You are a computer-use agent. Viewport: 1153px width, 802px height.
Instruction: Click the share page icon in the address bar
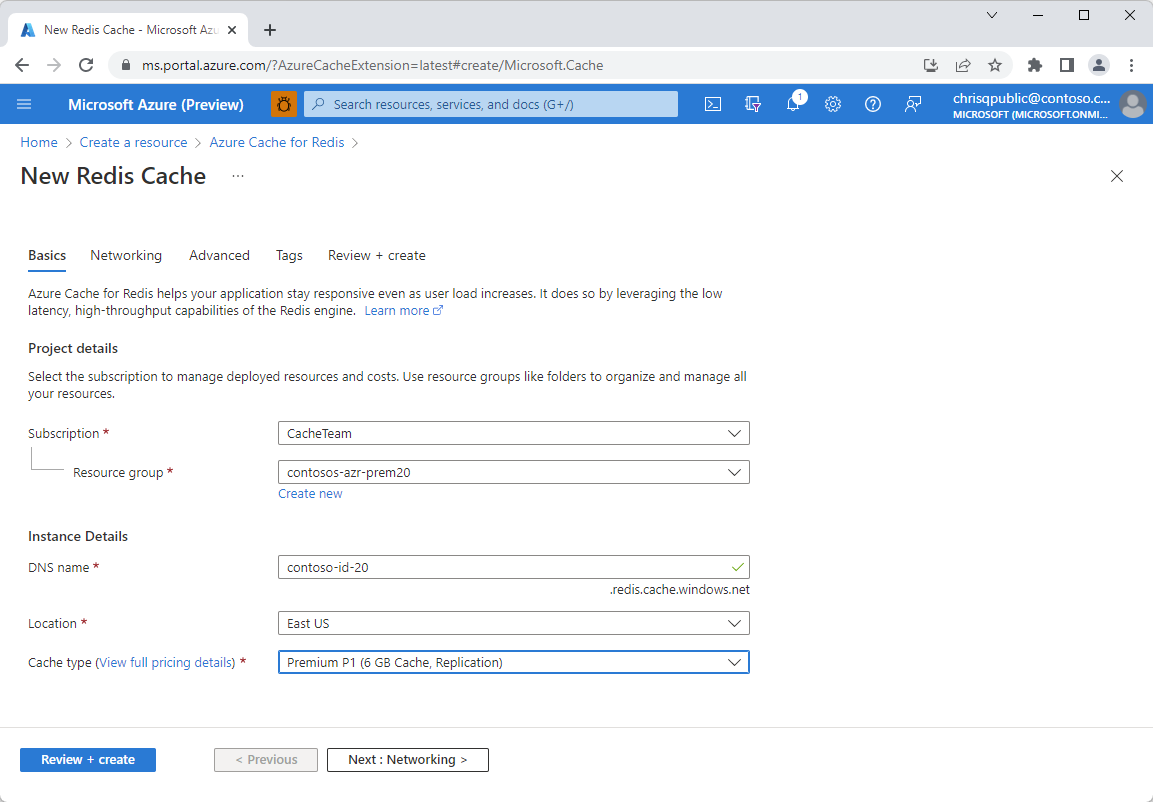963,65
